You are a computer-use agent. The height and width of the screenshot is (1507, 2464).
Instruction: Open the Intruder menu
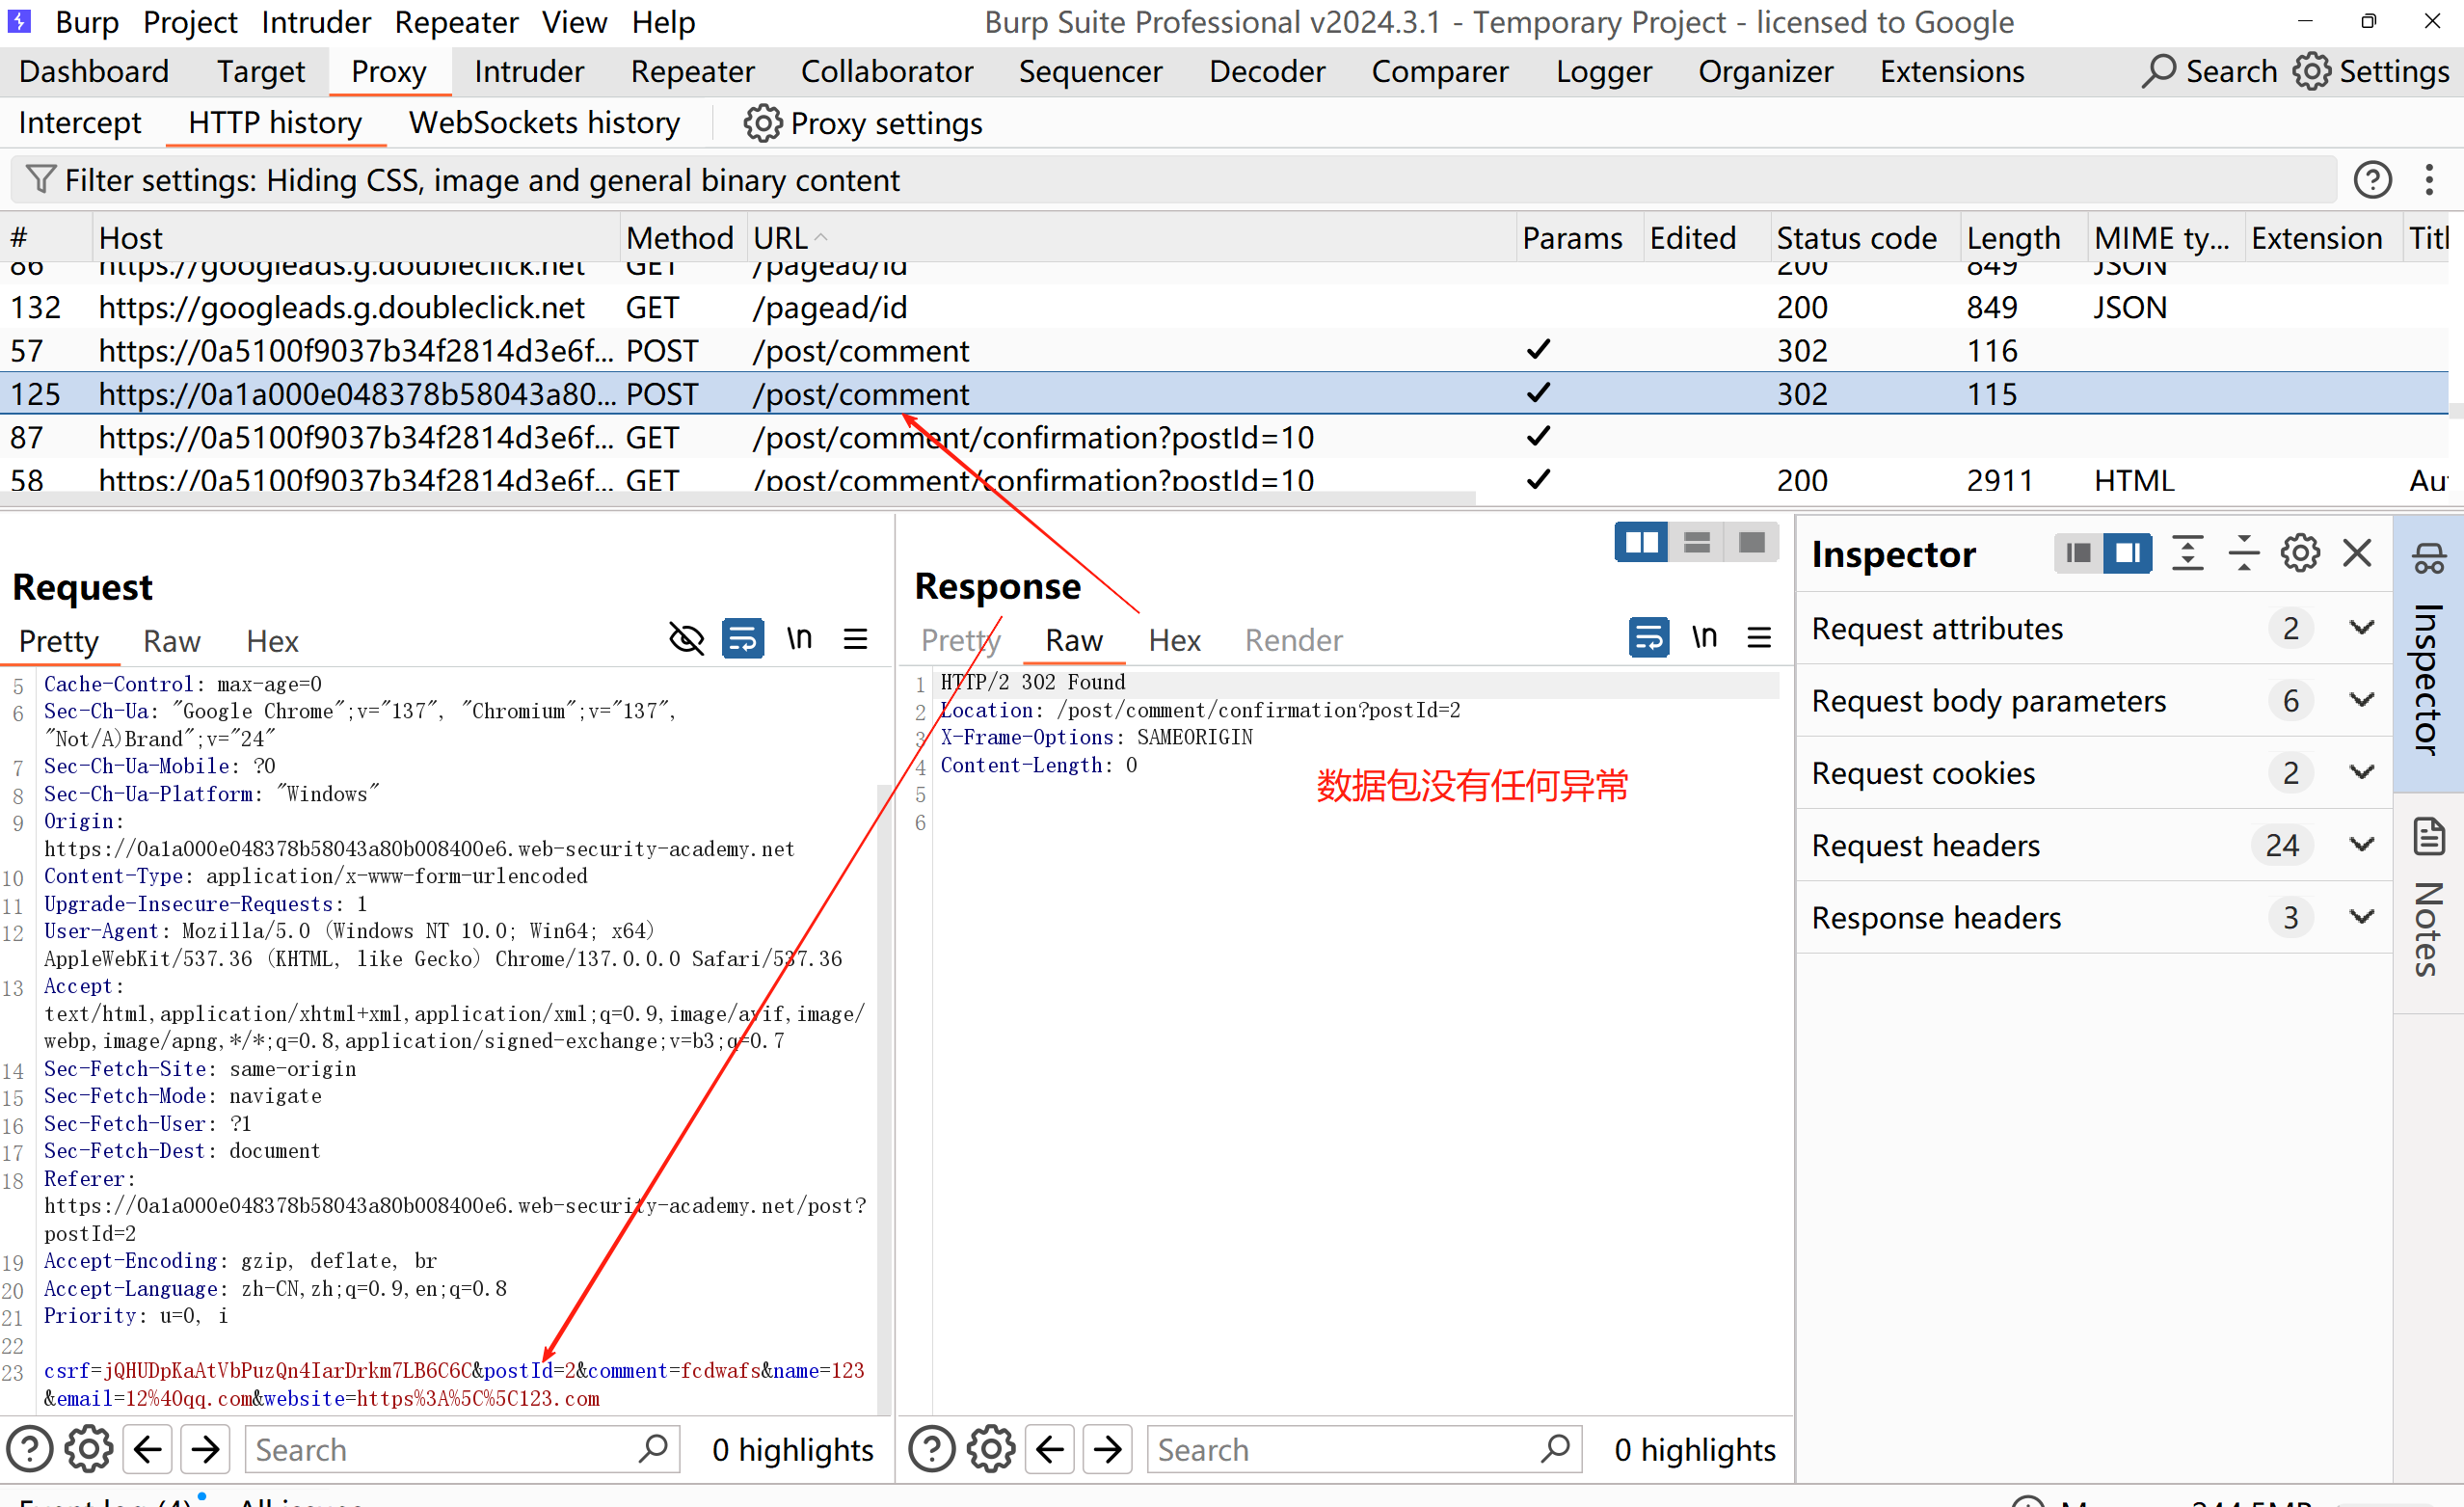pos(315,22)
